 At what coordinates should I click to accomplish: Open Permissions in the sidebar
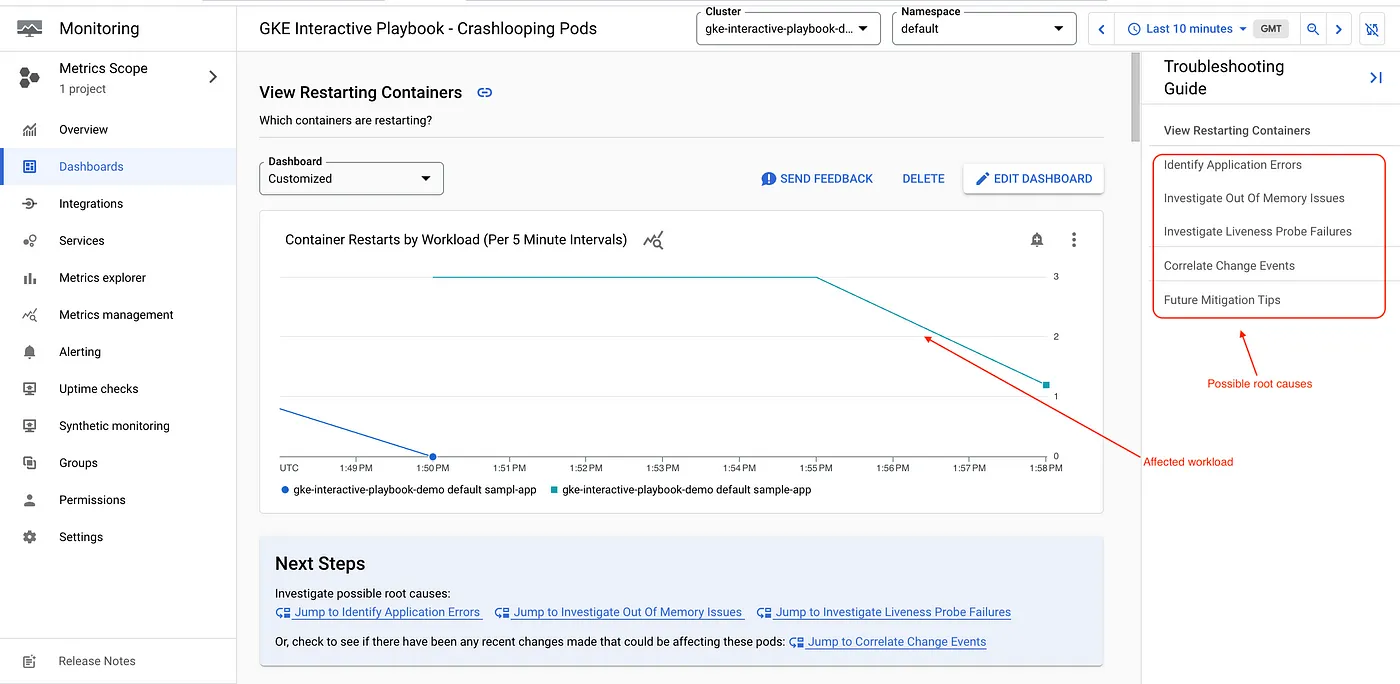tap(92, 500)
